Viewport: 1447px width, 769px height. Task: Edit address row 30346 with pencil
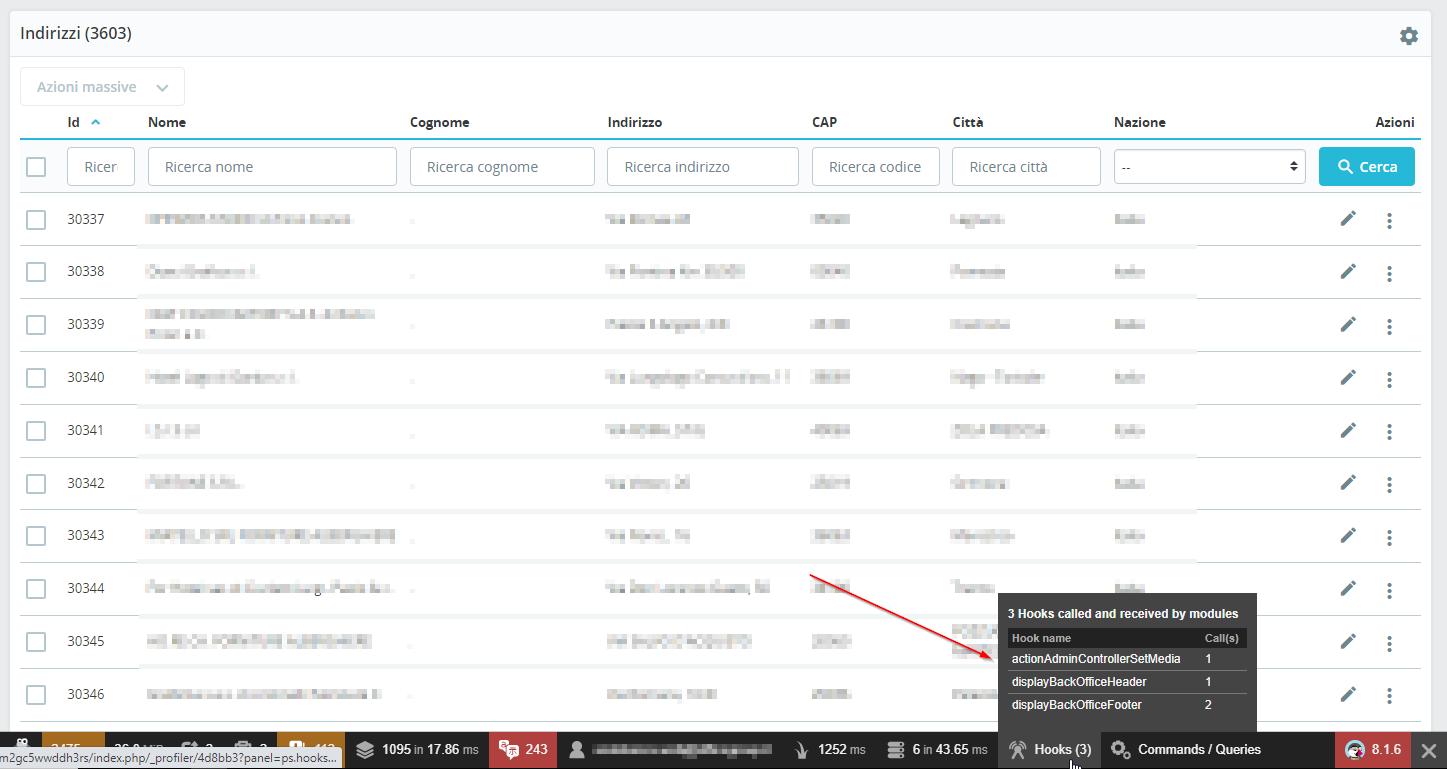point(1348,694)
